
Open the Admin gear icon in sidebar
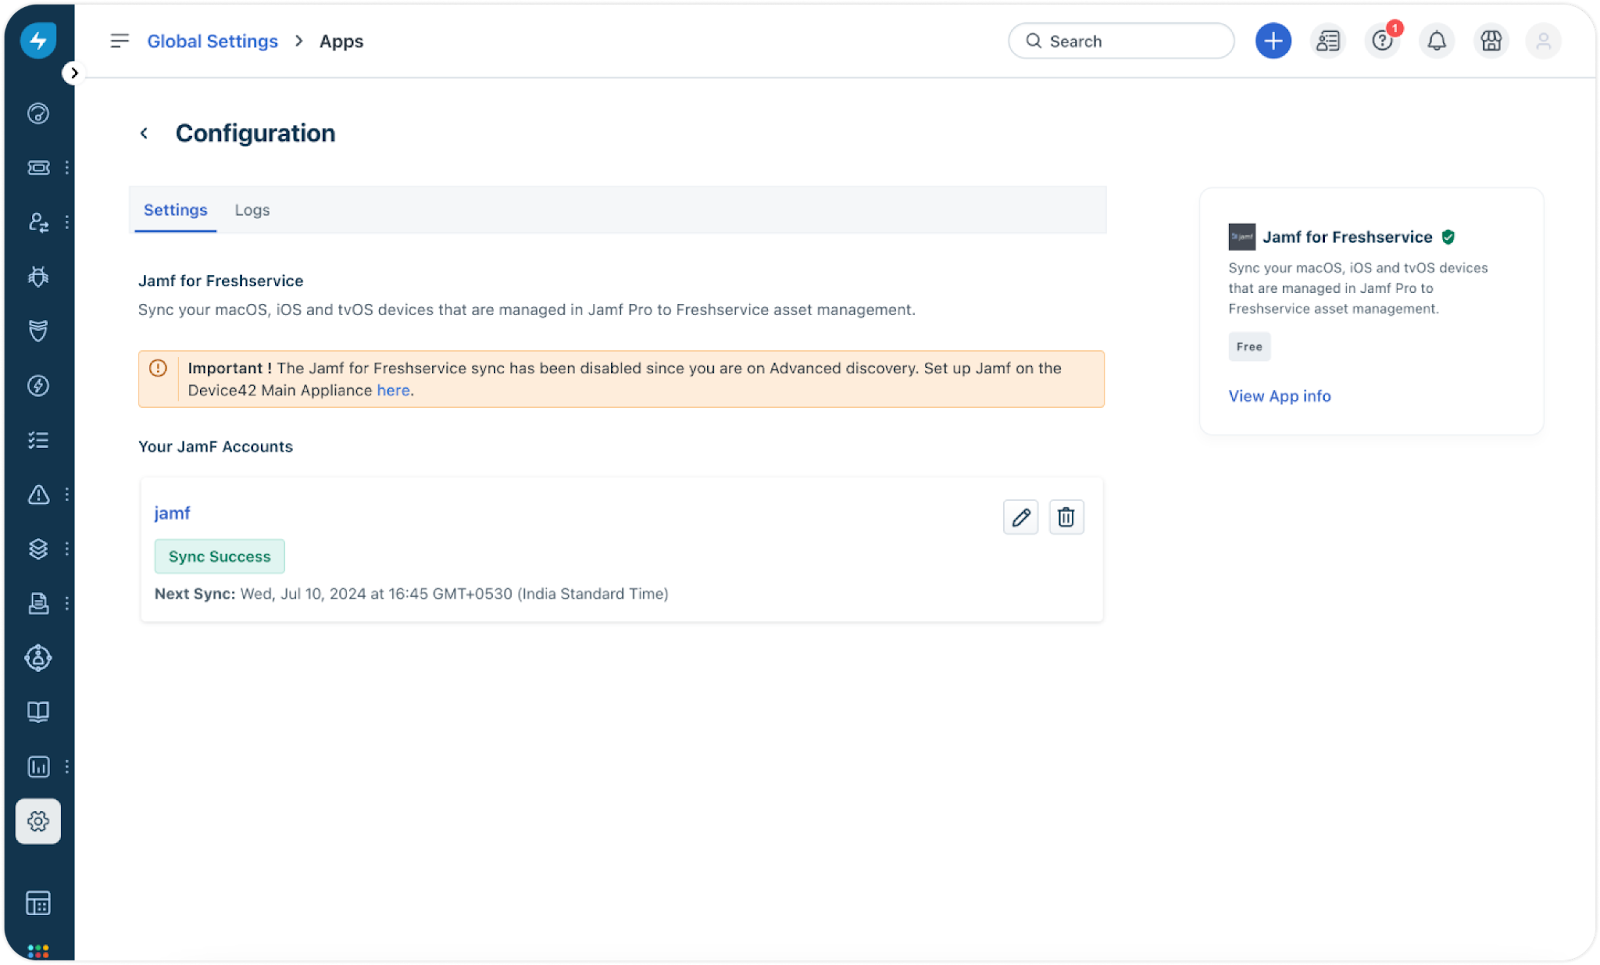coord(38,822)
